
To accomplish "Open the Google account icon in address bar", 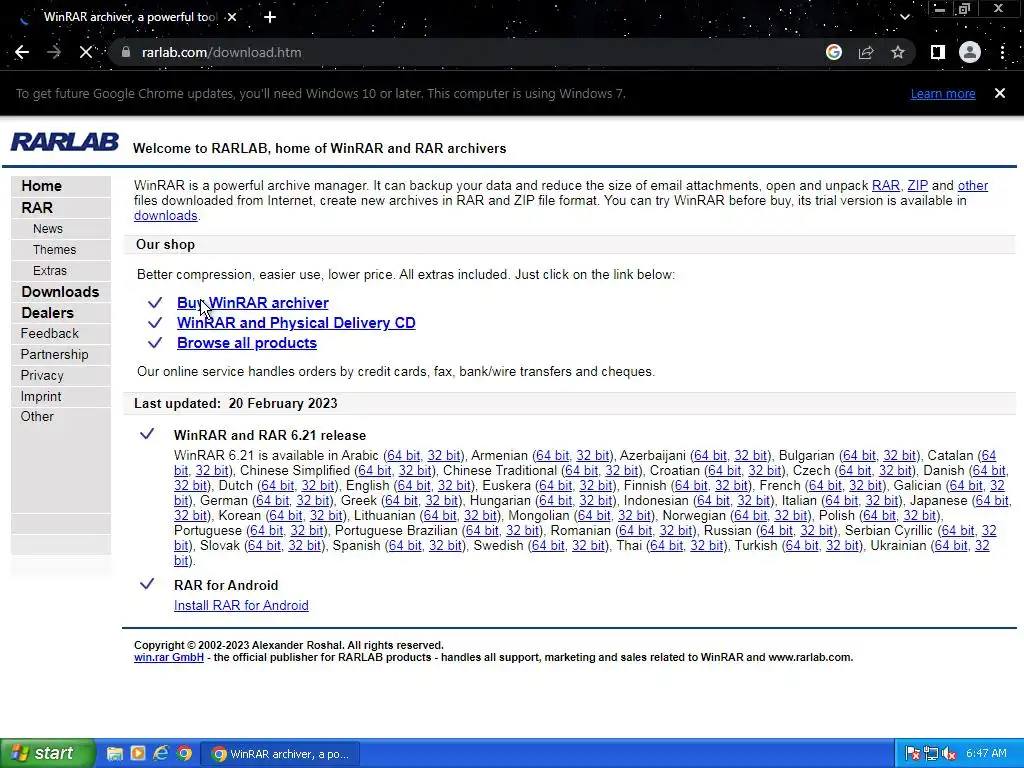I will [833, 52].
